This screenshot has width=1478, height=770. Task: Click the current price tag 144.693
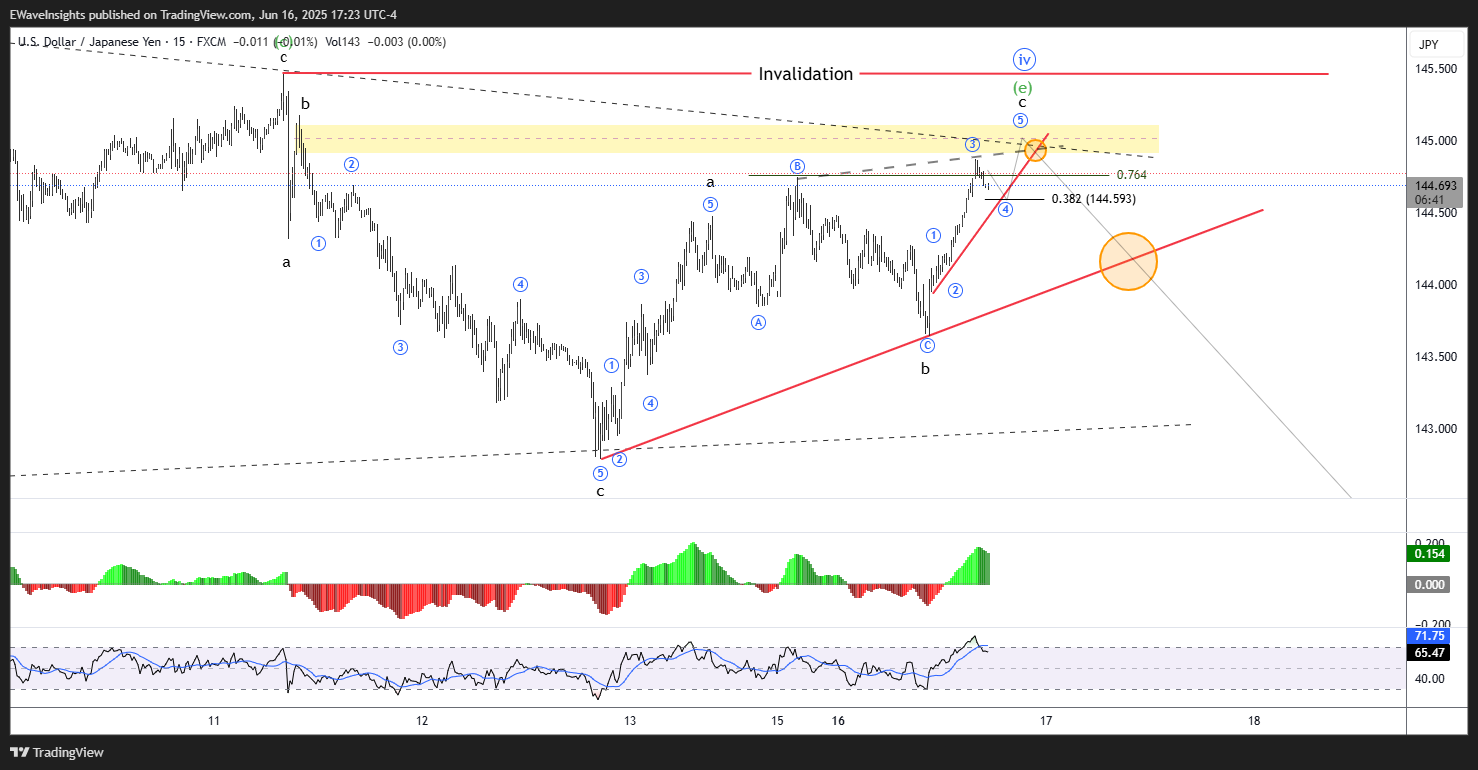tap(1436, 186)
